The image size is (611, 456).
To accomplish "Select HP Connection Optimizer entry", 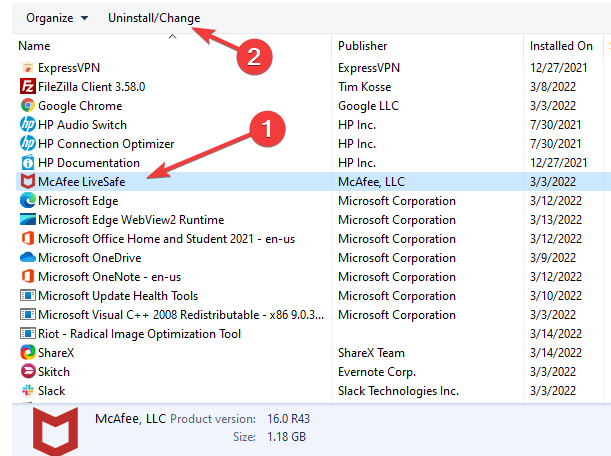I will pos(106,144).
